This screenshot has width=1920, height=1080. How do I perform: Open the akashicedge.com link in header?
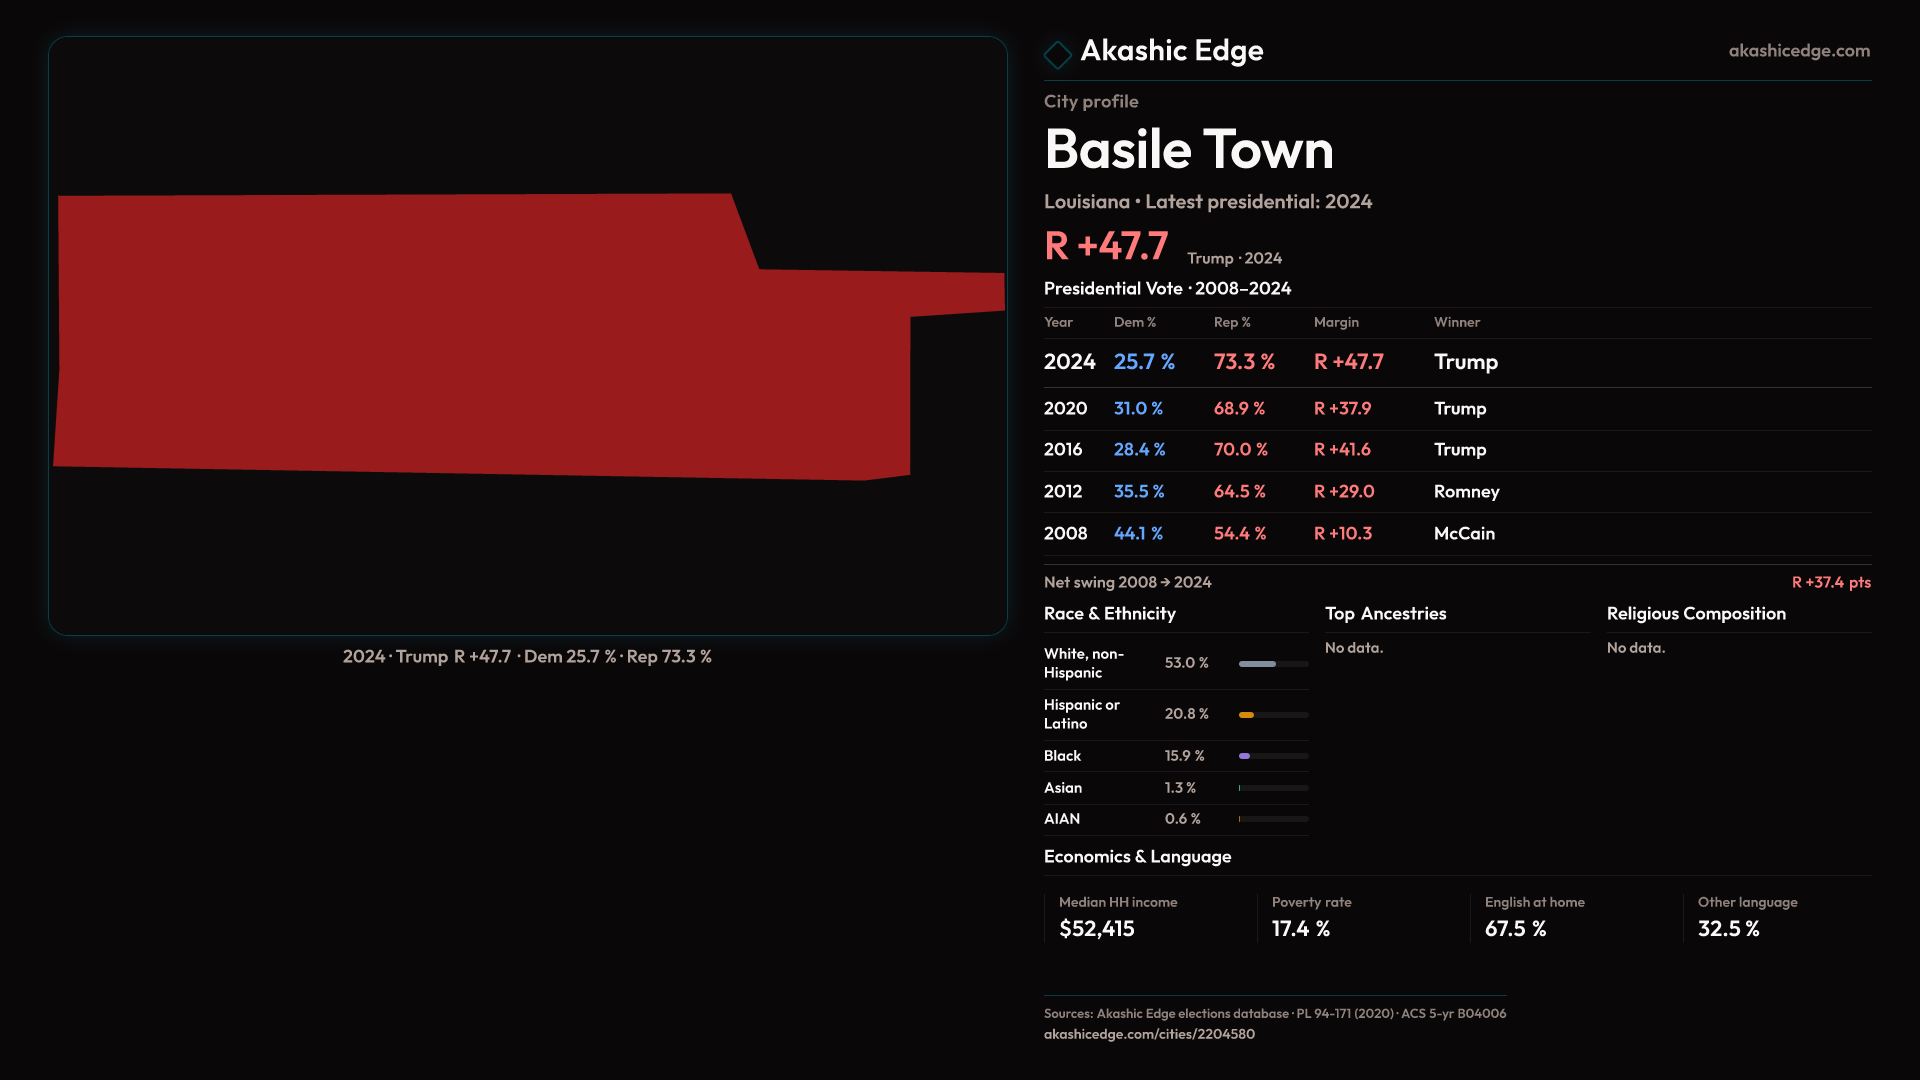click(x=1798, y=51)
